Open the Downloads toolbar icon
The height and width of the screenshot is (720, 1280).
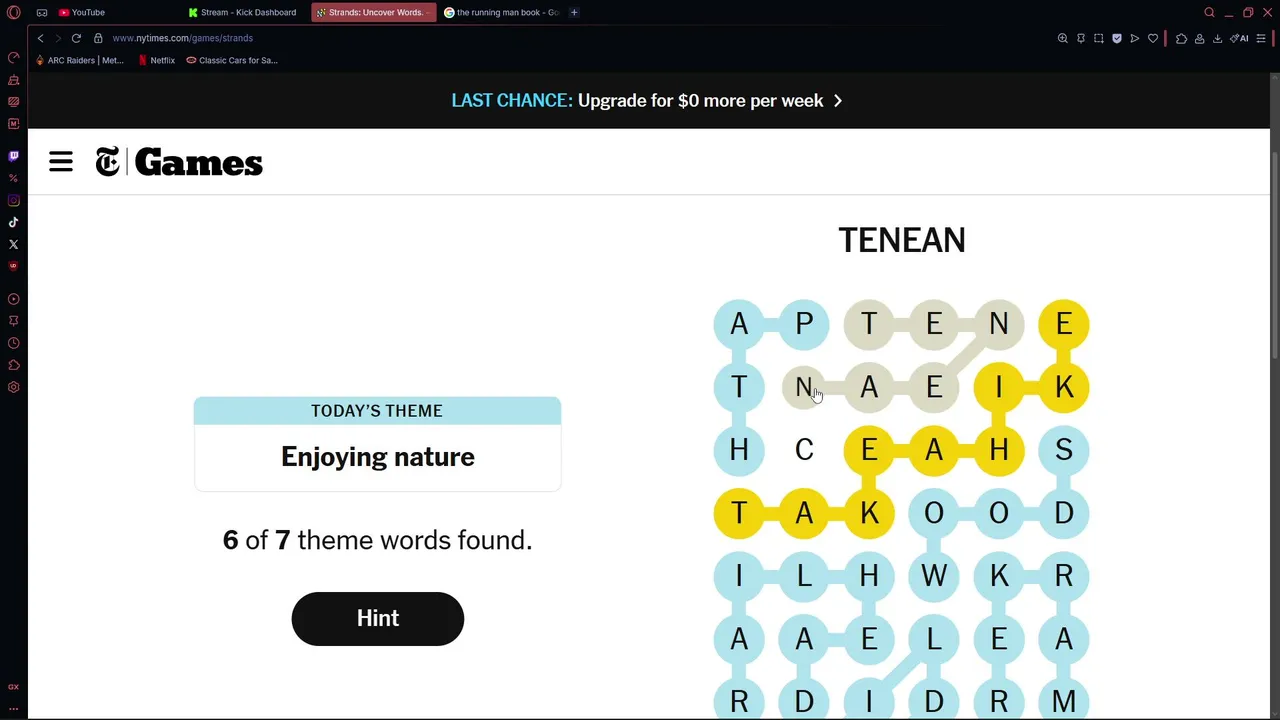coord(1217,38)
